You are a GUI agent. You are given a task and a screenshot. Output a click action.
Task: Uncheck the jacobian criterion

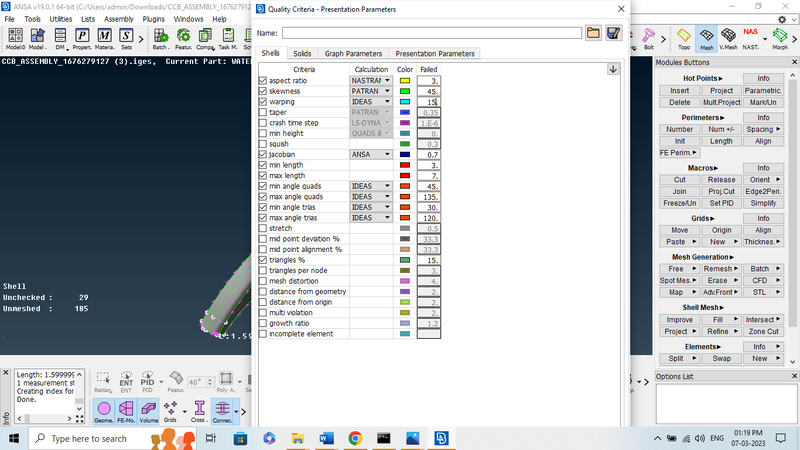(263, 154)
